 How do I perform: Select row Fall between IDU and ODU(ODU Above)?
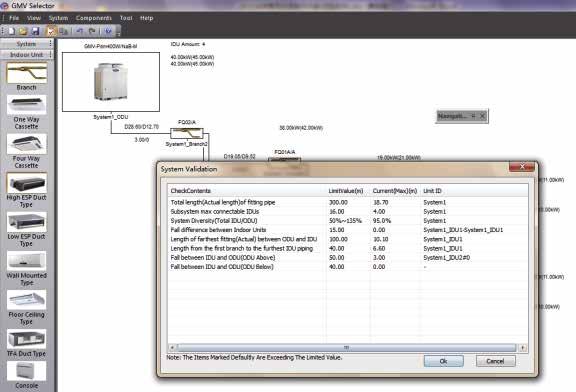click(348, 258)
